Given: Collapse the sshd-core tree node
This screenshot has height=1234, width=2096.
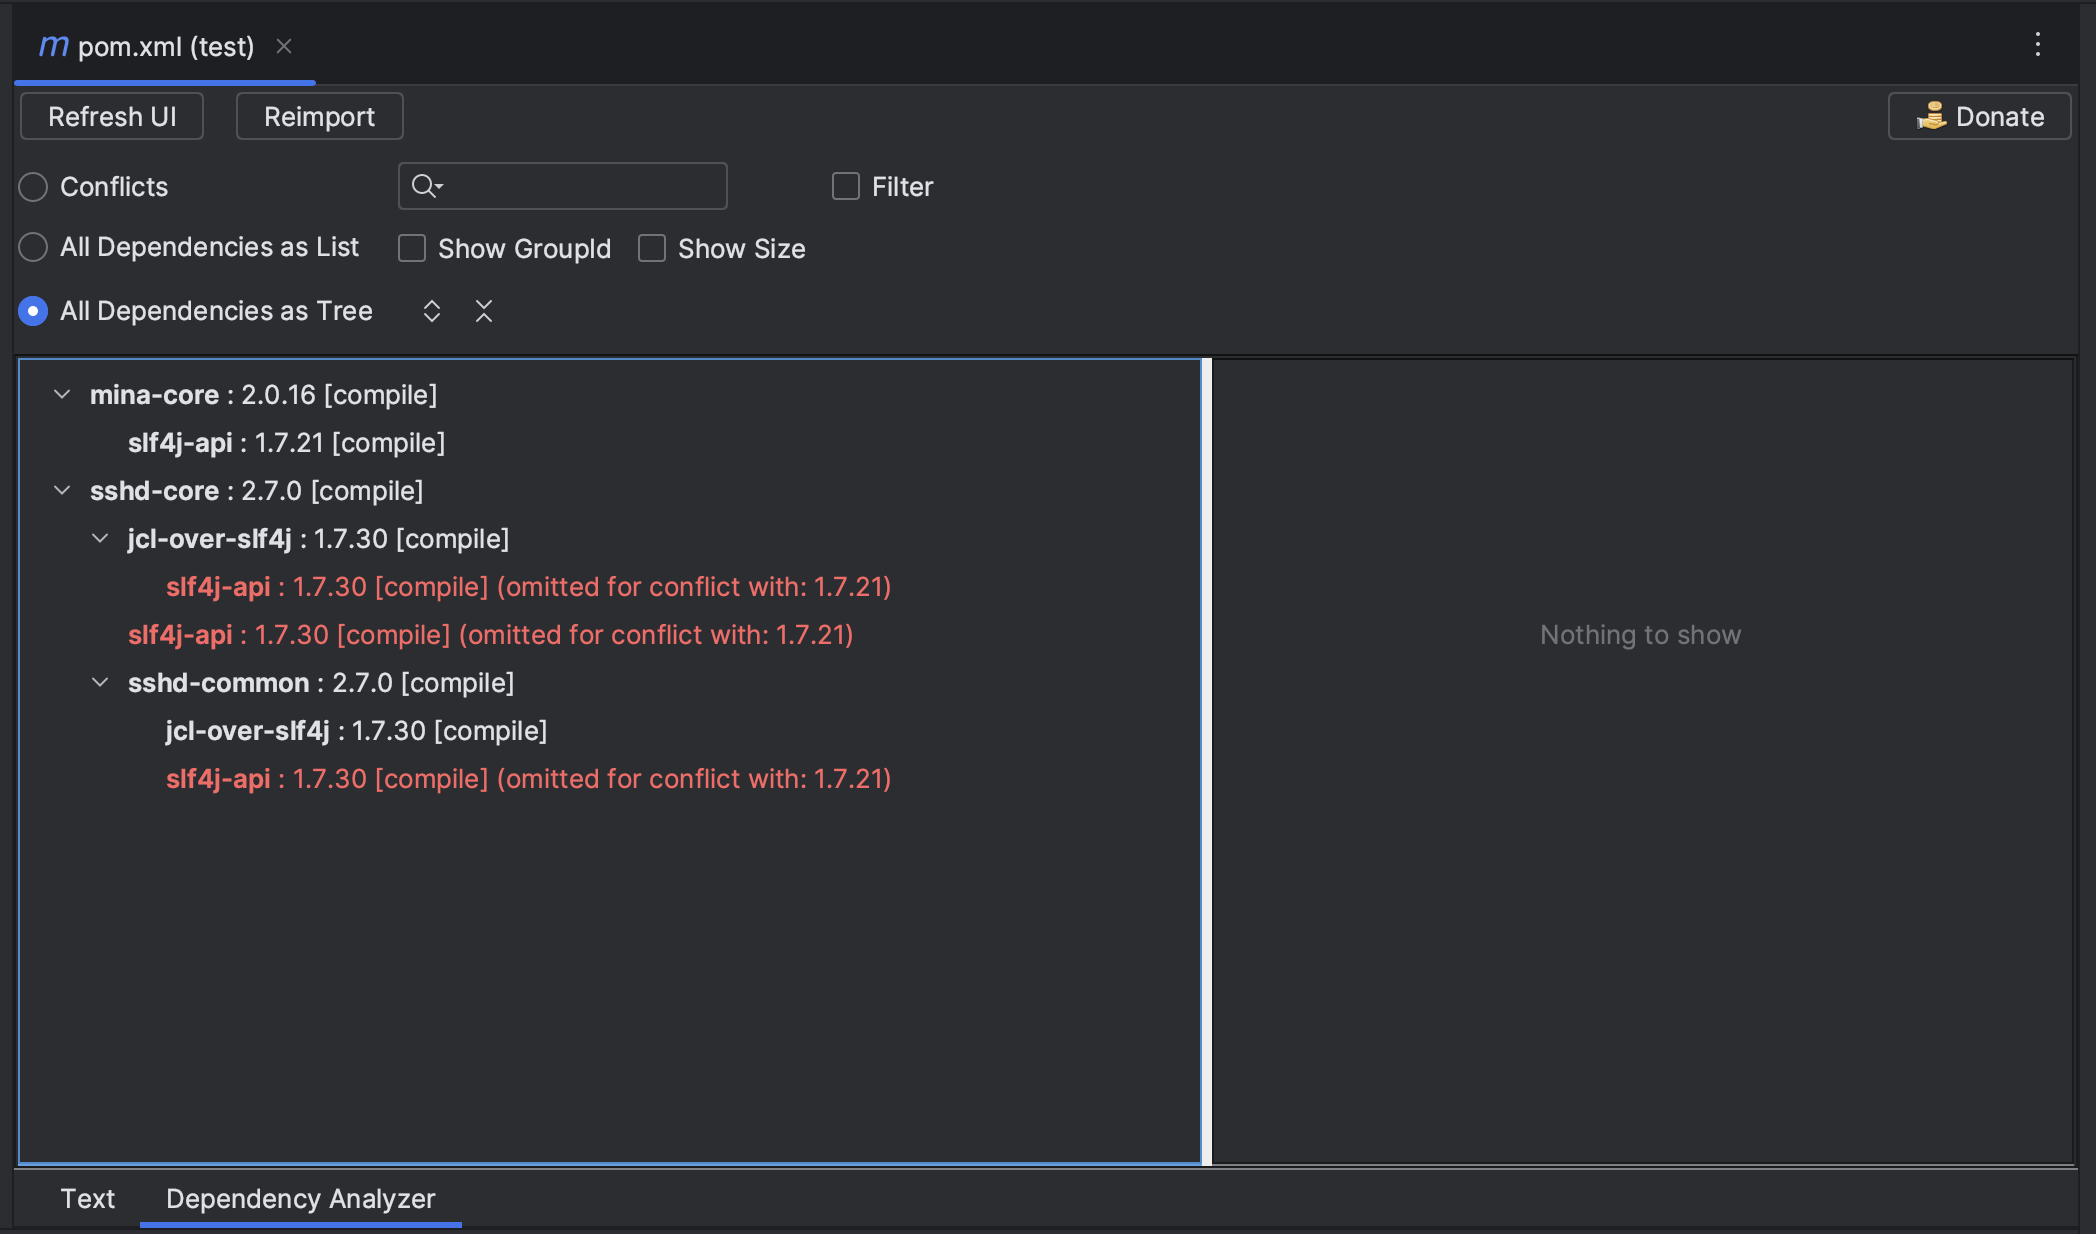Looking at the screenshot, I should point(62,491).
